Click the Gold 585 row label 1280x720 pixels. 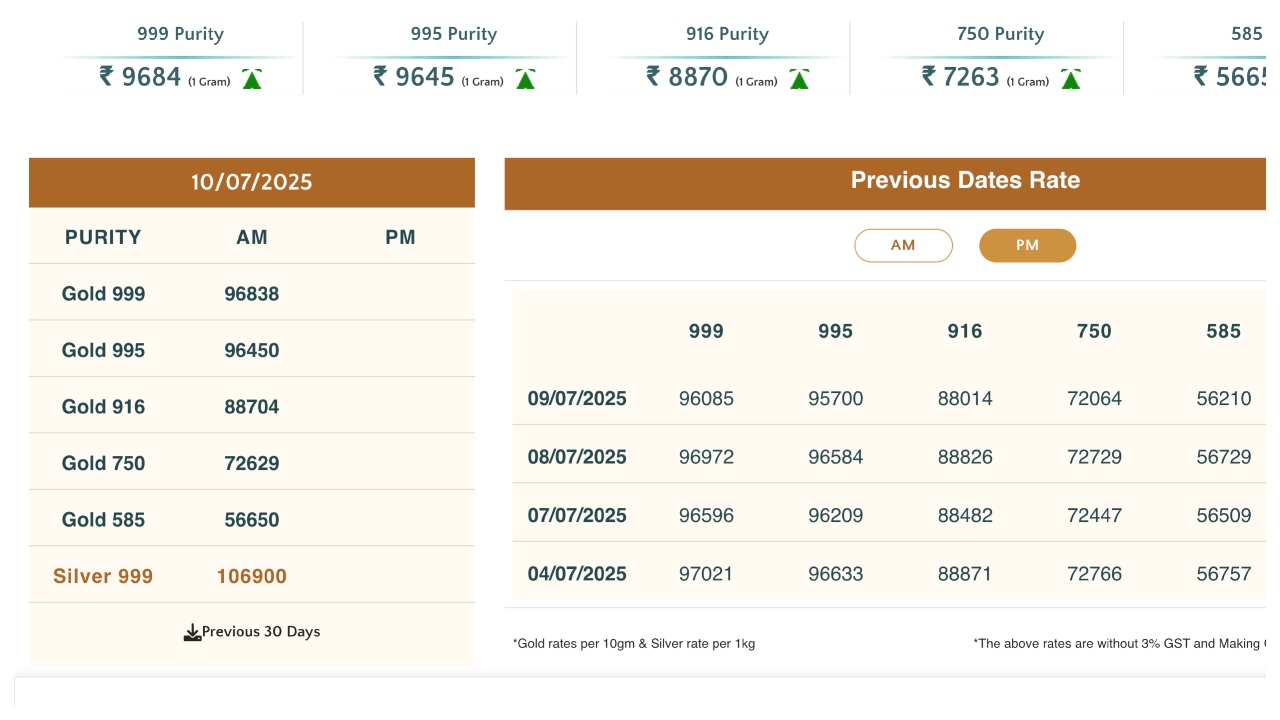103,520
